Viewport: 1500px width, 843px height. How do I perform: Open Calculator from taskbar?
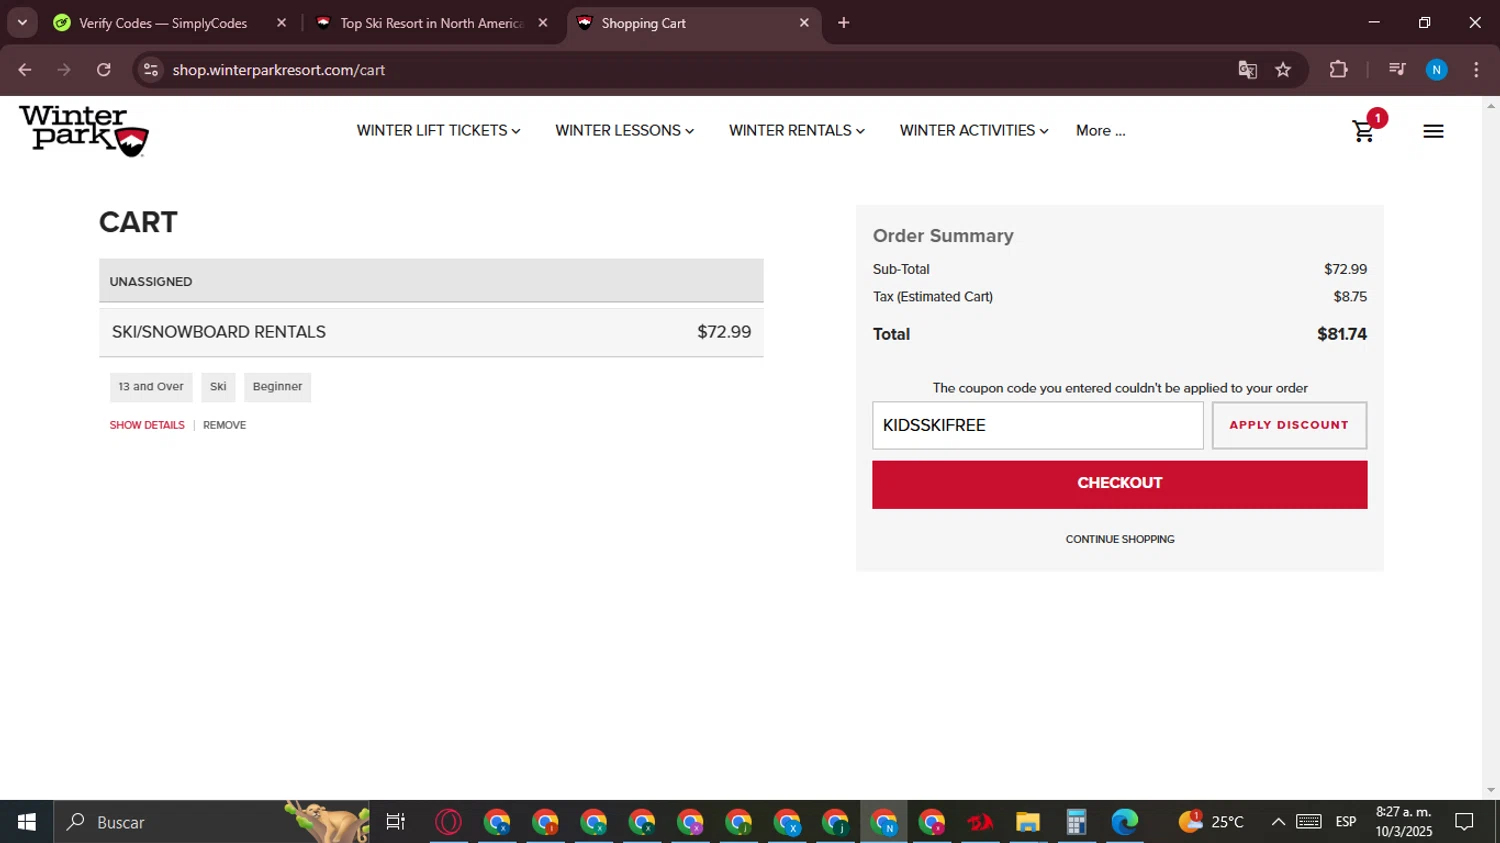coord(1076,822)
